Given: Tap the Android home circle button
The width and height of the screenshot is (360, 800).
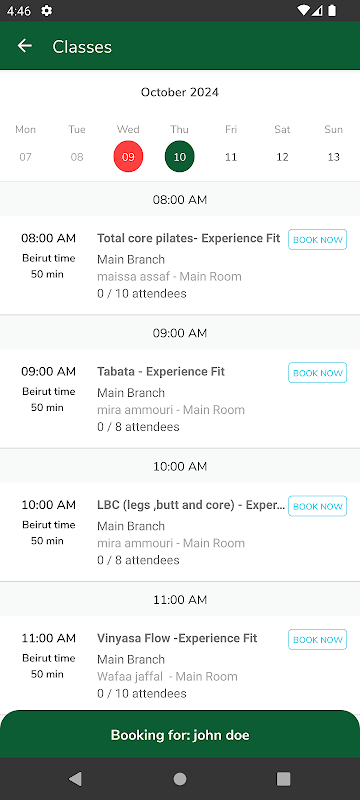Looking at the screenshot, I should [x=180, y=779].
